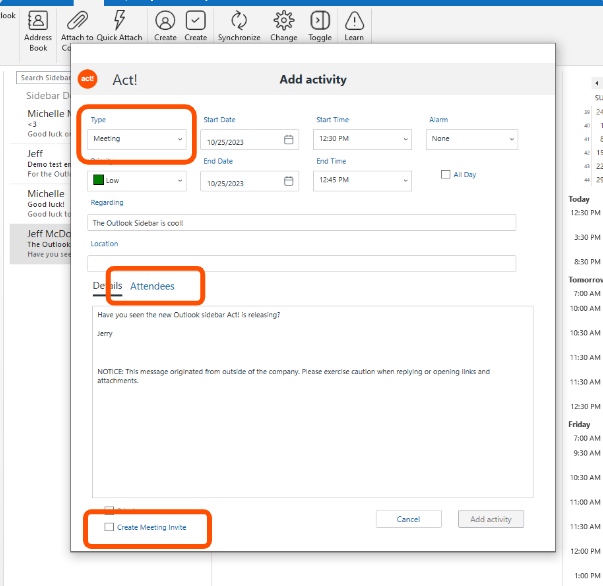The width and height of the screenshot is (603, 586).
Task: Click the Tomorrow heading in calendar pane
Action: click(585, 280)
